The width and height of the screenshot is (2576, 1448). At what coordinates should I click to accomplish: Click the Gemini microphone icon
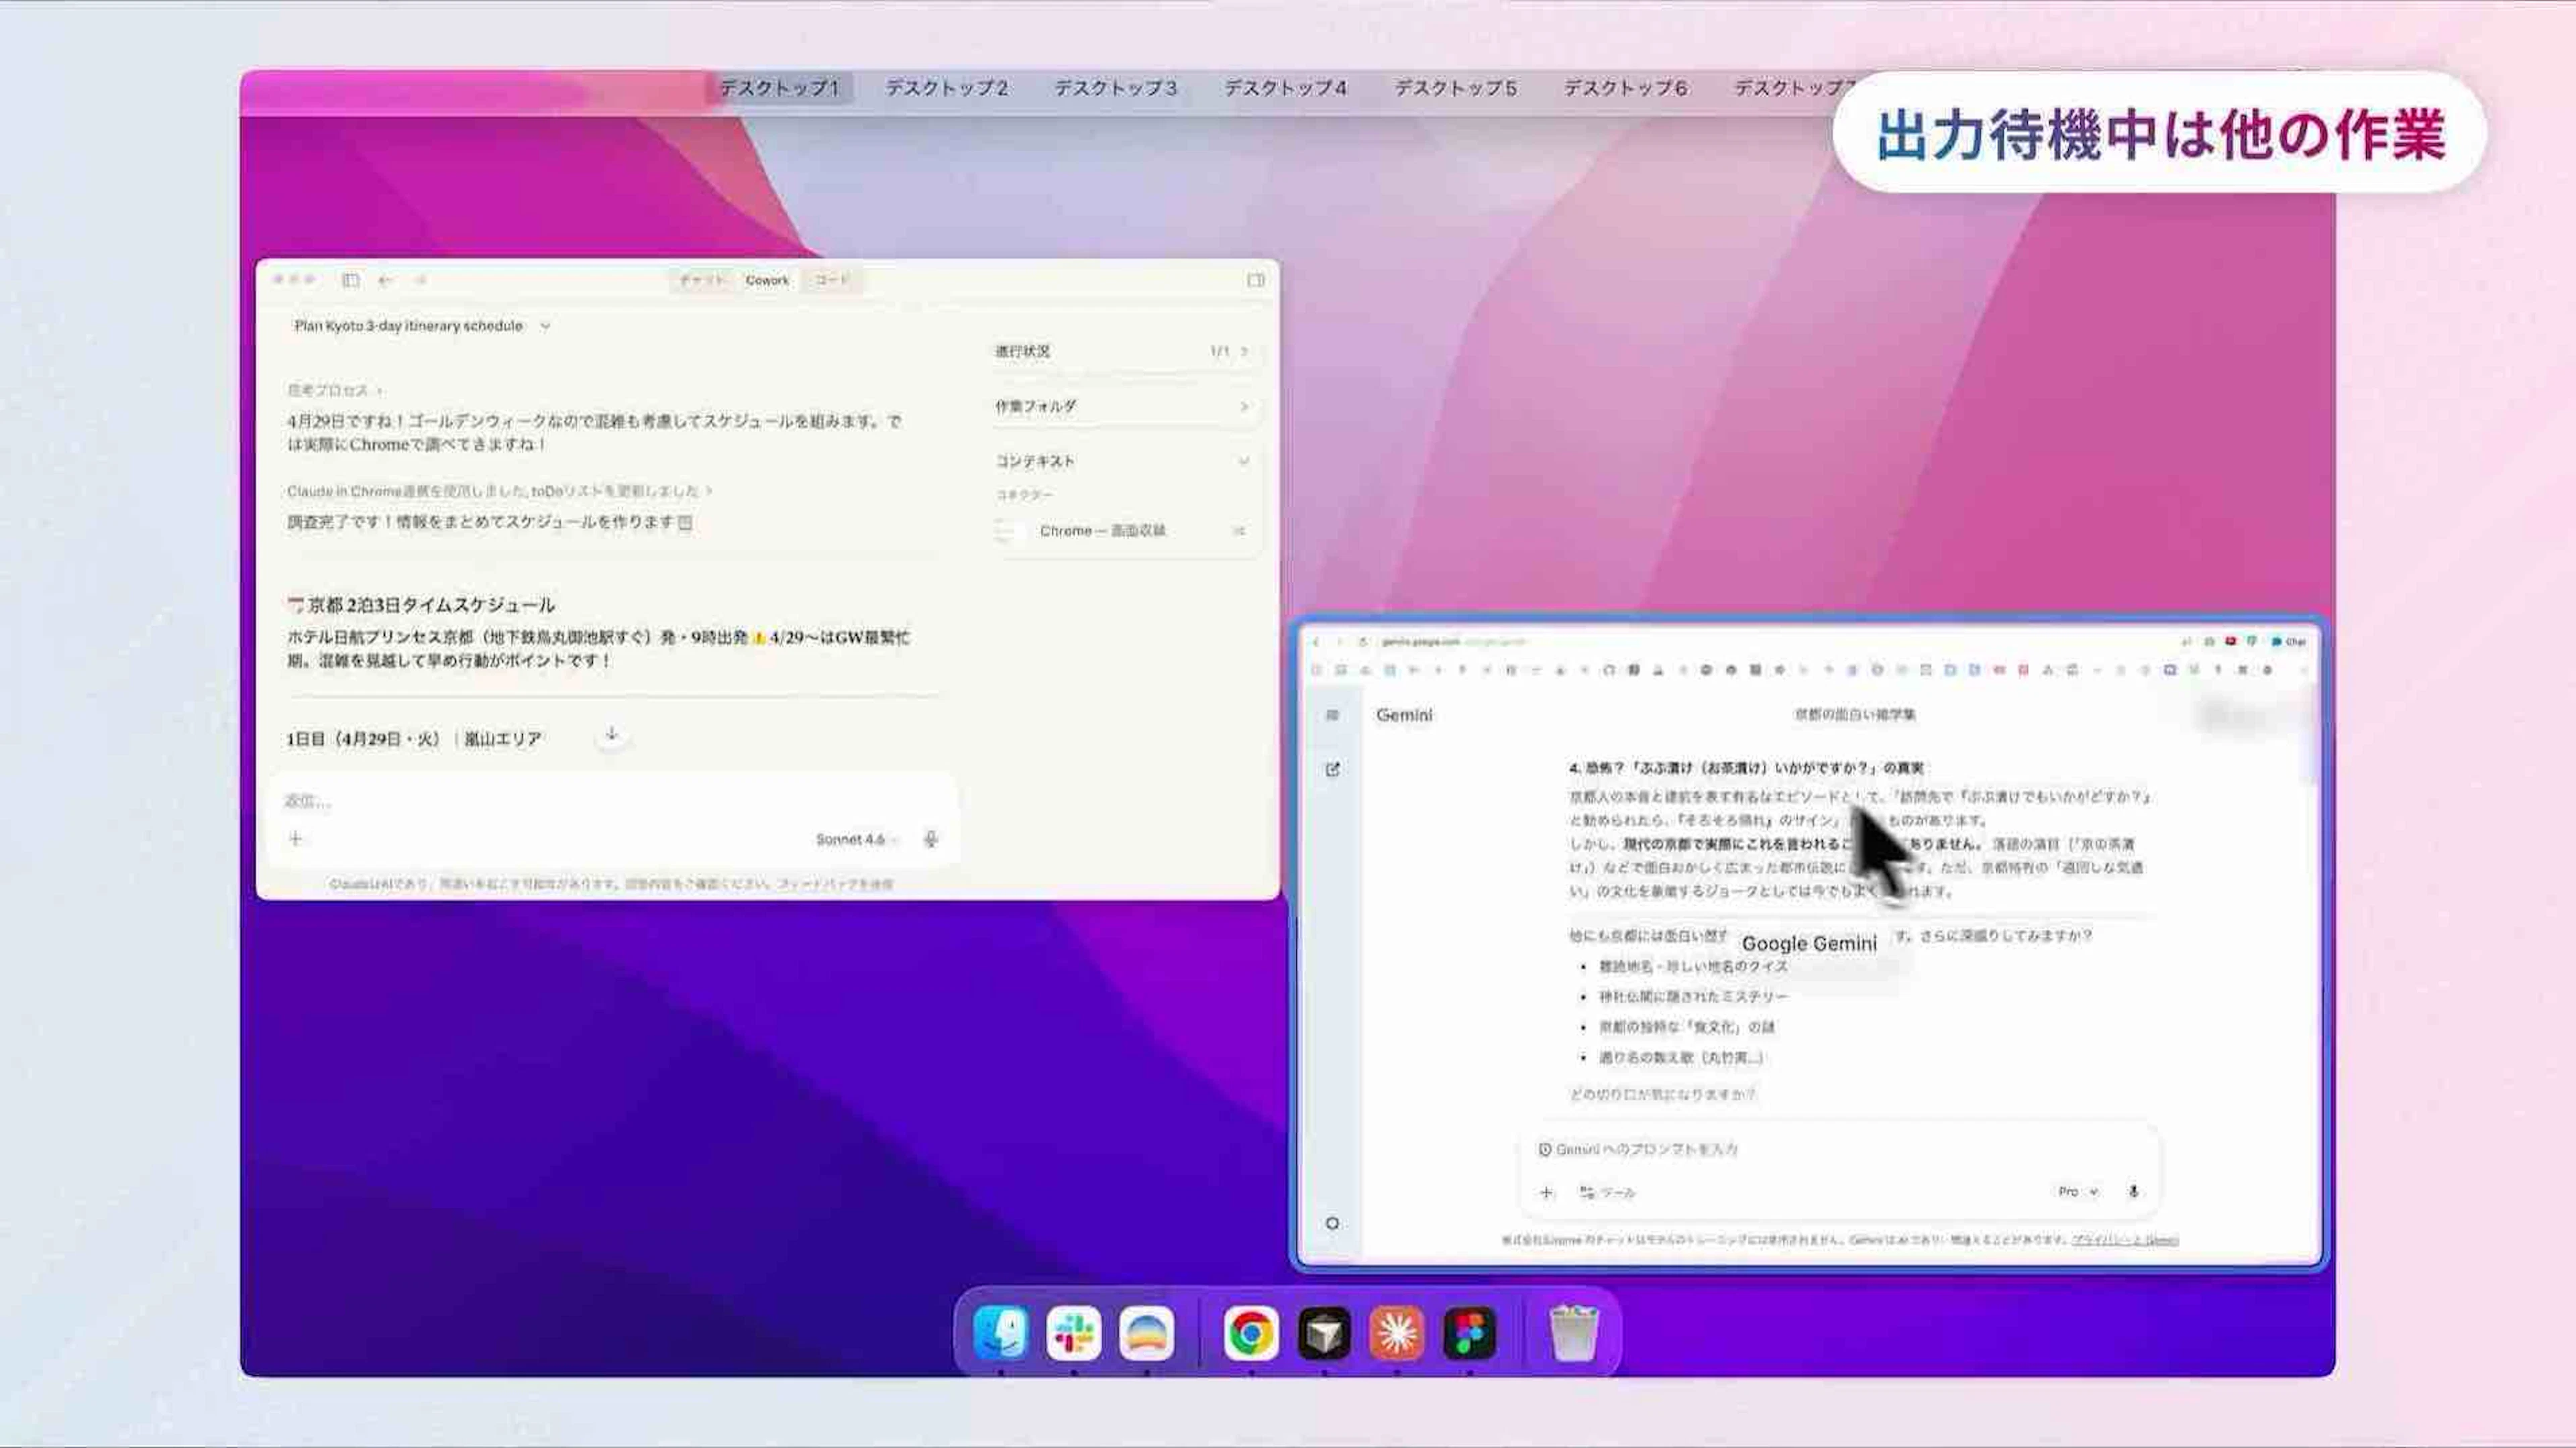pos(2133,1191)
